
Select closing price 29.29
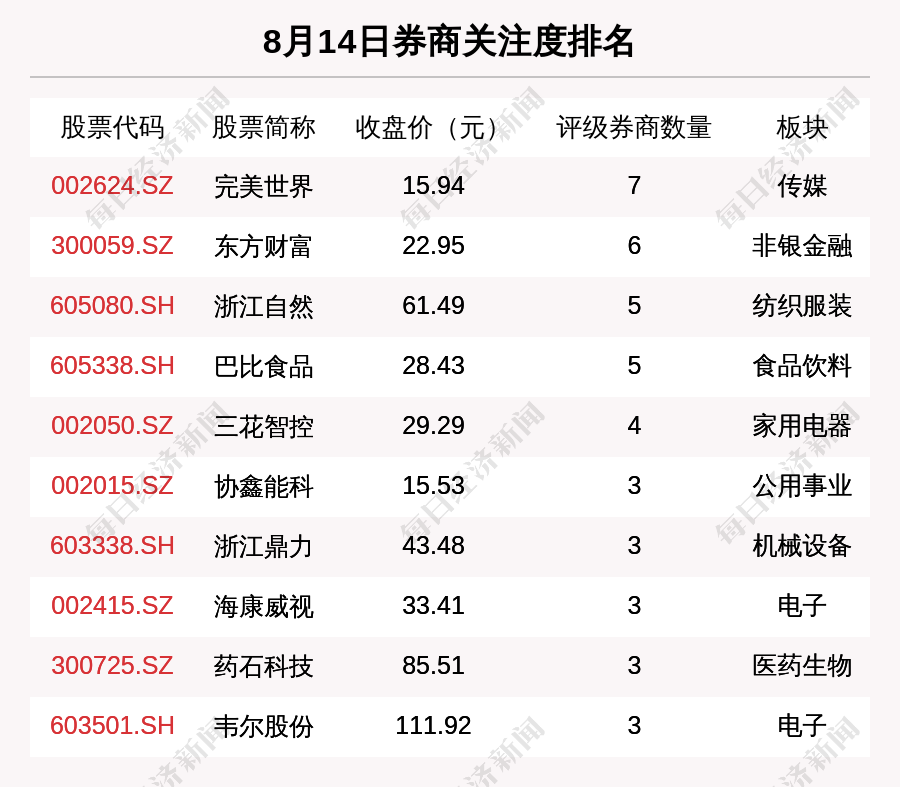pos(433,426)
